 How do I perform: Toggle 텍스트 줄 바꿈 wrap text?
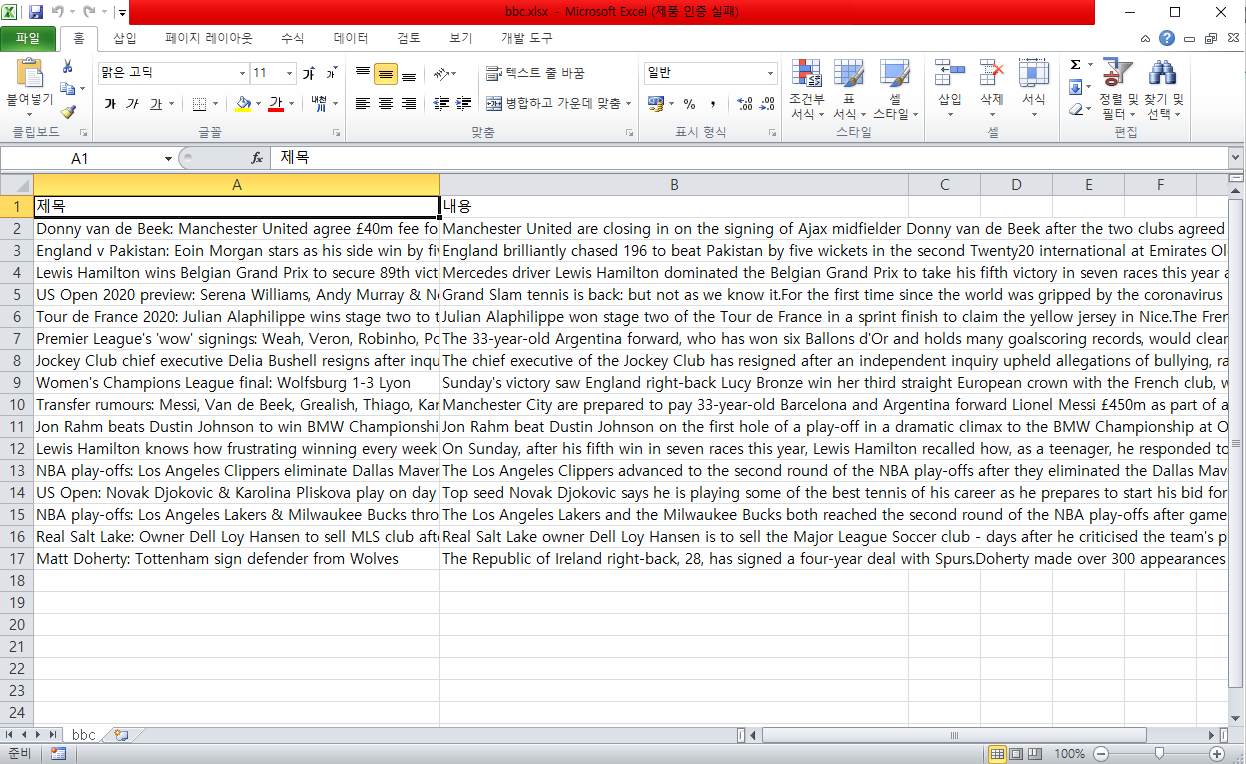pyautogui.click(x=535, y=74)
